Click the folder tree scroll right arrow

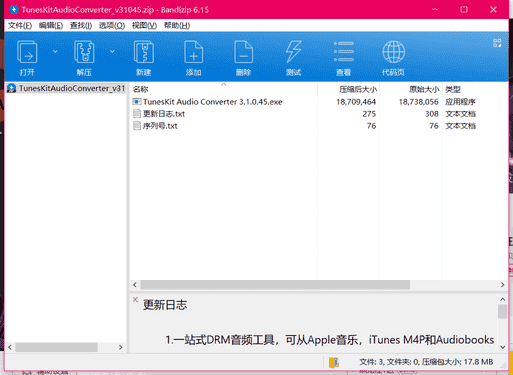tap(121, 347)
